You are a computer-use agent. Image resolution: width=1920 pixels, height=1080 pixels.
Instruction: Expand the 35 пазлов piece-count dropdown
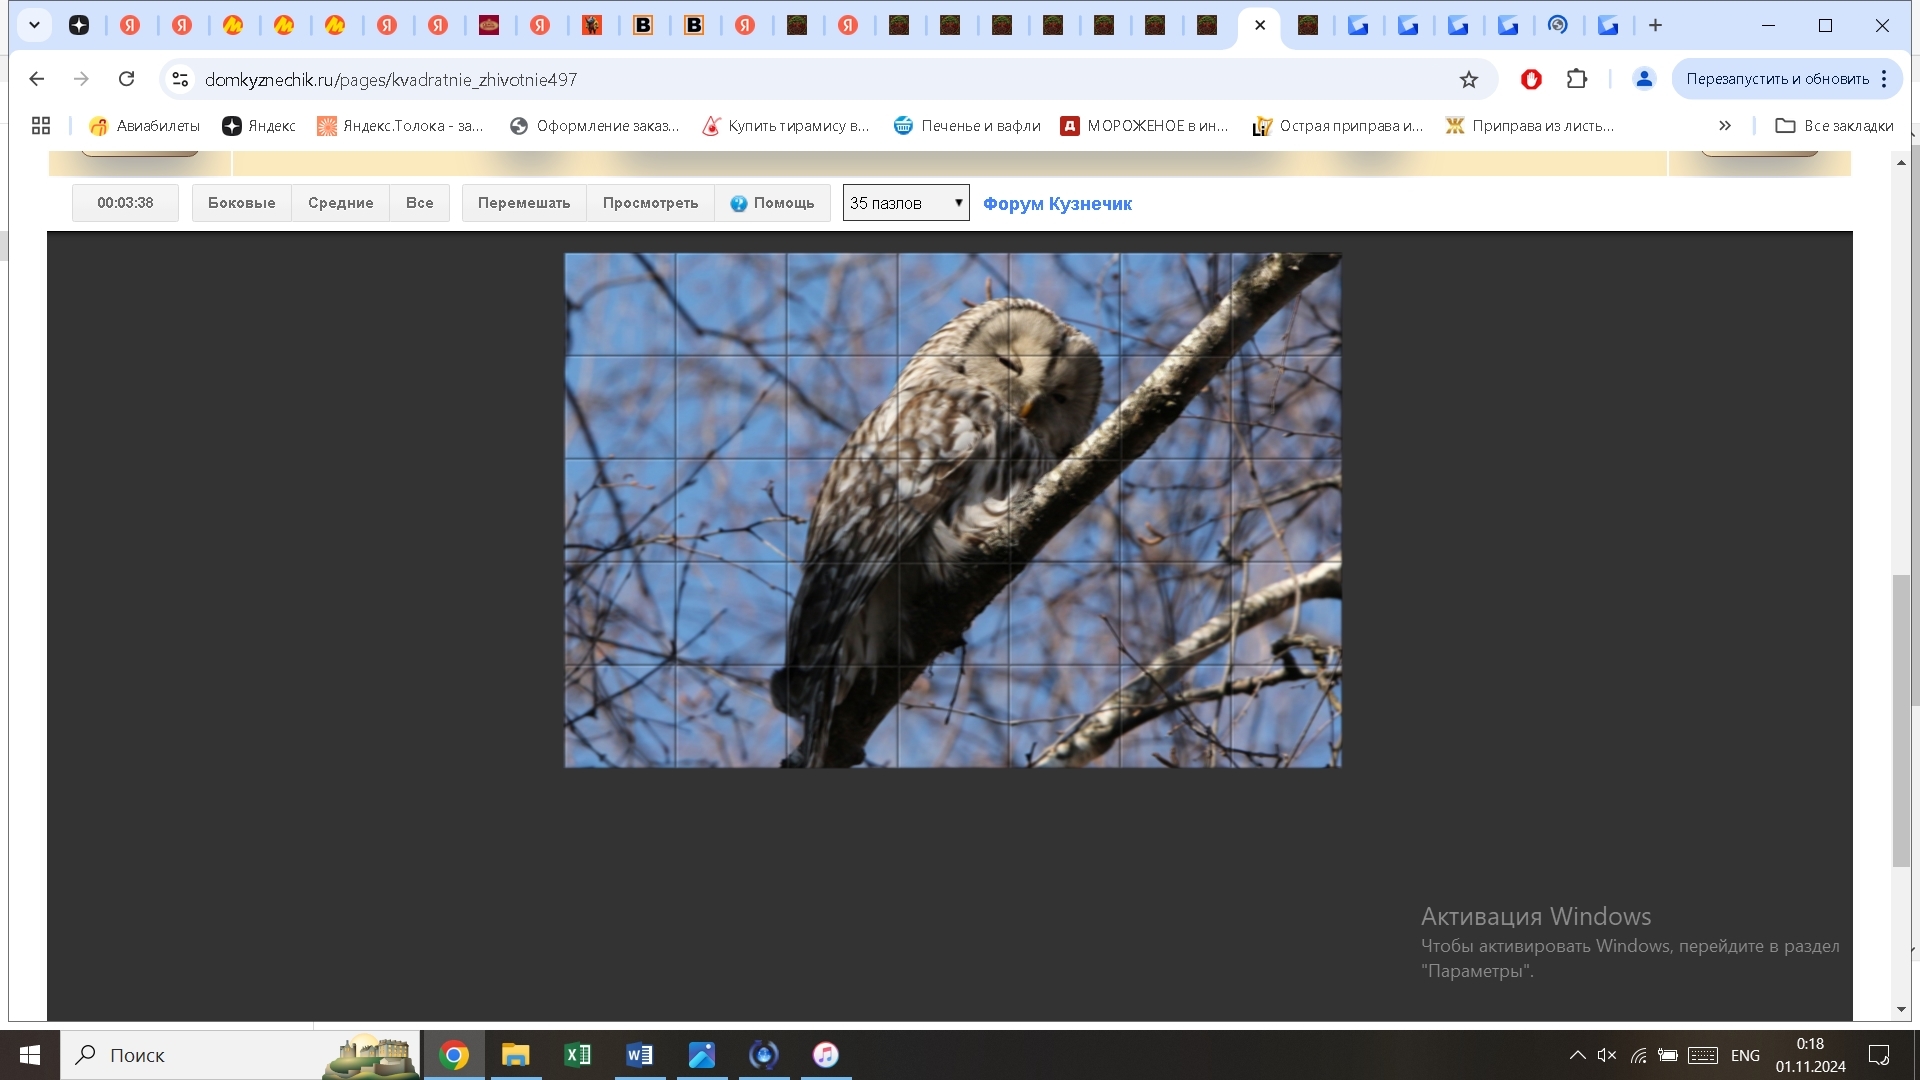click(x=906, y=203)
